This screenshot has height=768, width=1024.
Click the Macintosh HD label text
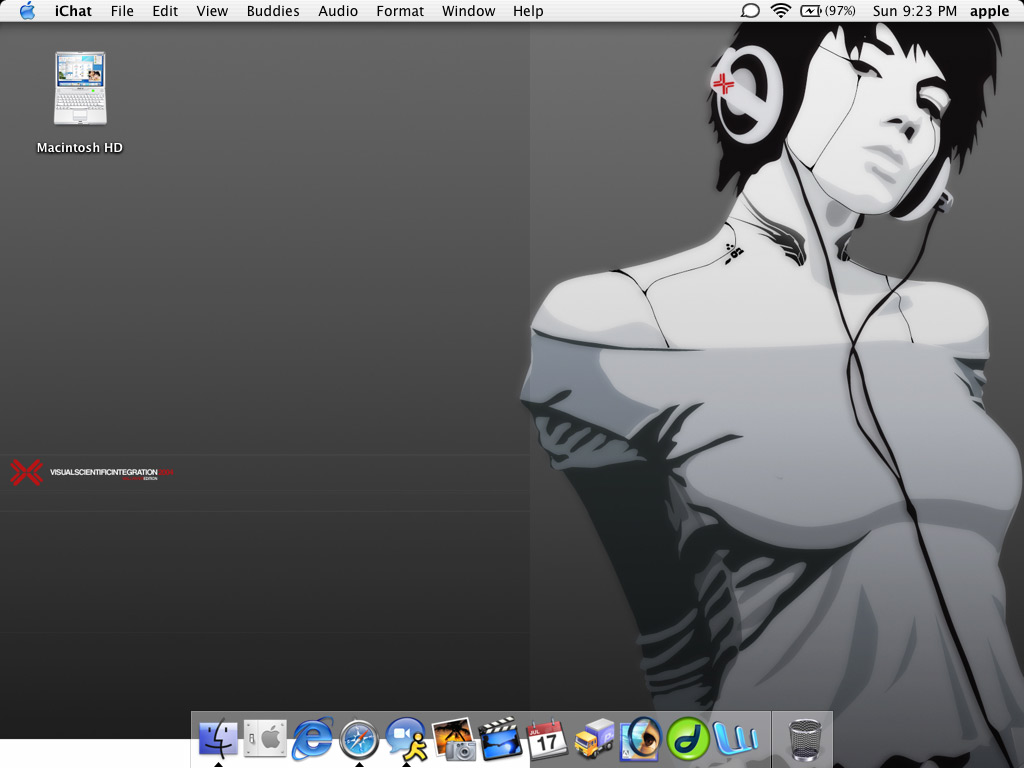(80, 148)
